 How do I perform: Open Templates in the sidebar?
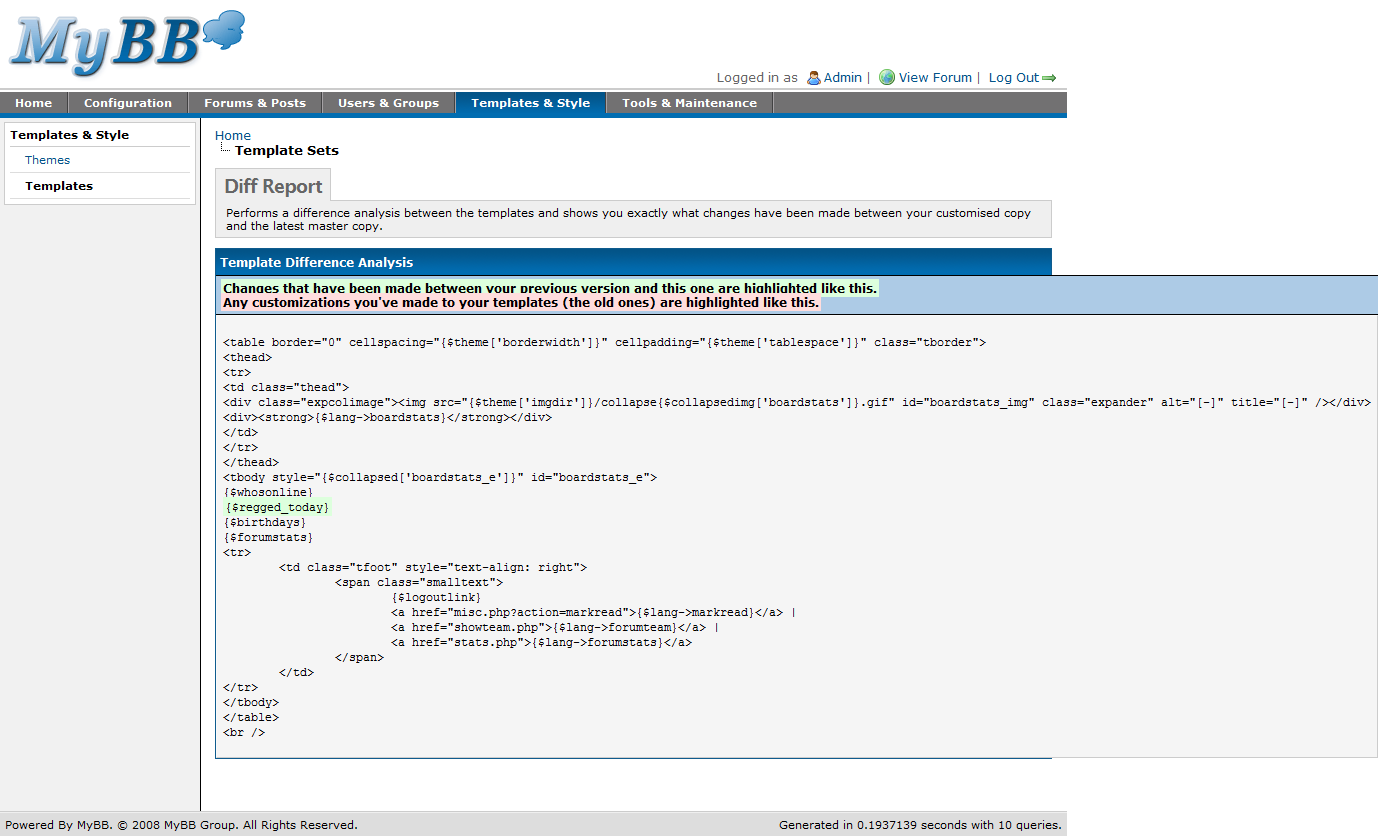click(x=59, y=186)
